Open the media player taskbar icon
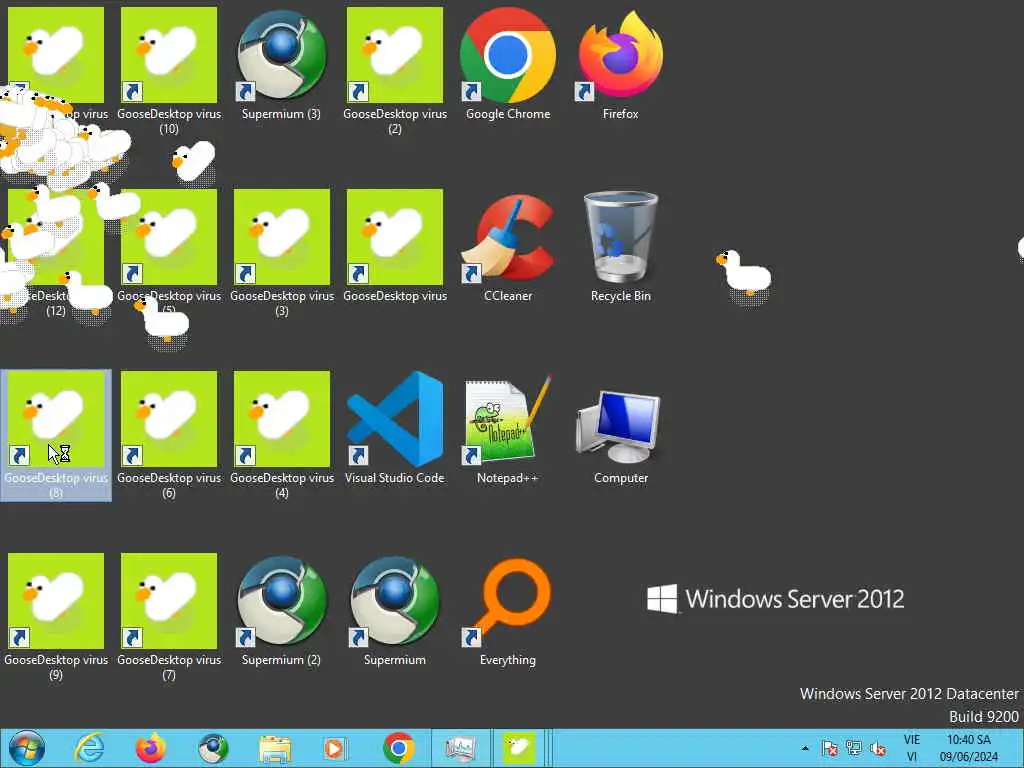The height and width of the screenshot is (768, 1024). [336, 748]
